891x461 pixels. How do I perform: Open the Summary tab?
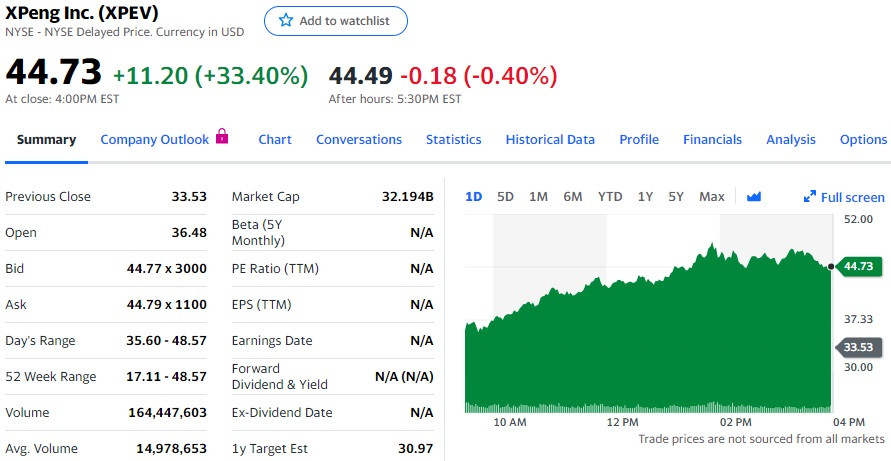(x=46, y=140)
